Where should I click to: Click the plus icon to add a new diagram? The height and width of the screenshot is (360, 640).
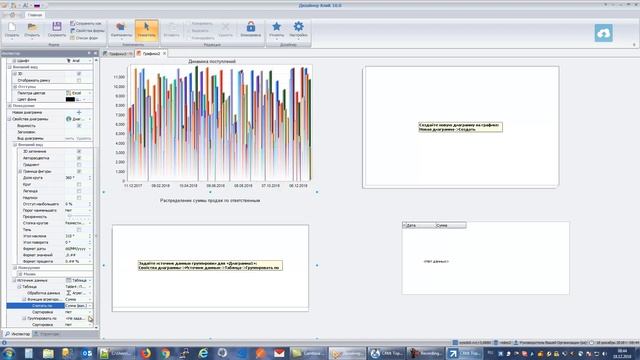[79, 112]
